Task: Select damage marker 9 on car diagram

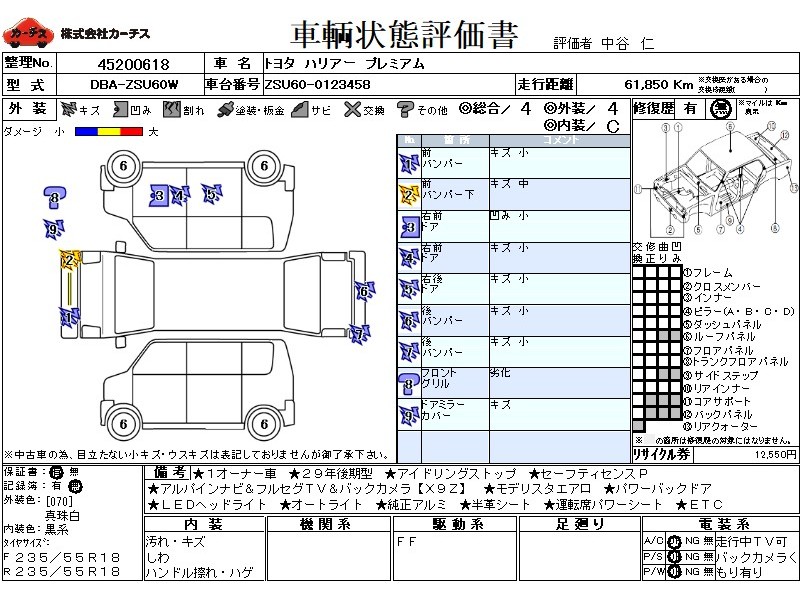Action: click(54, 230)
